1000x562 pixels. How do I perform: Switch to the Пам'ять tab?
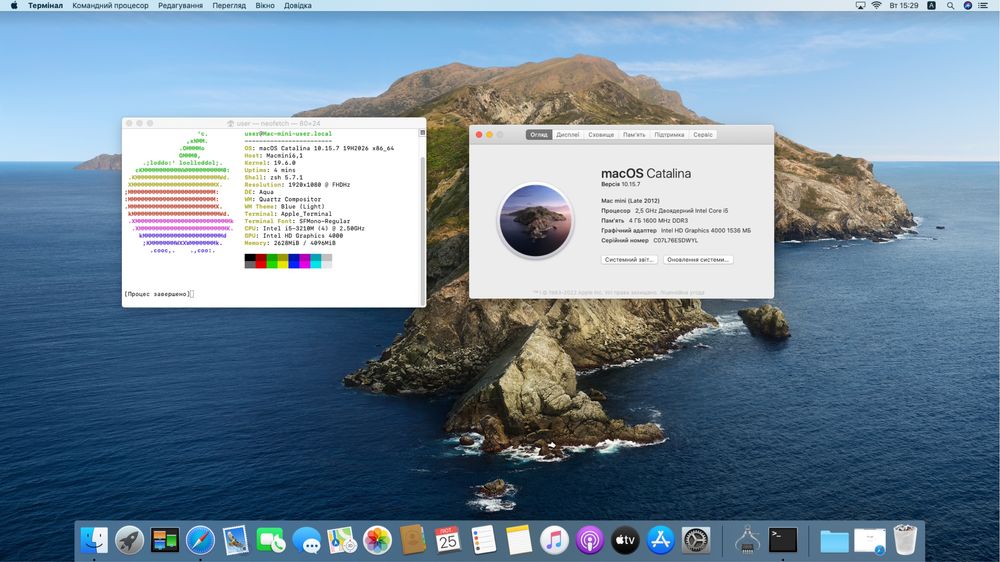634,135
